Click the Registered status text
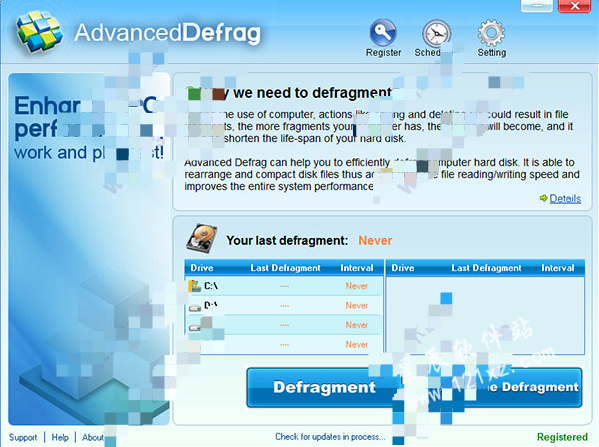The image size is (599, 447). click(x=562, y=437)
